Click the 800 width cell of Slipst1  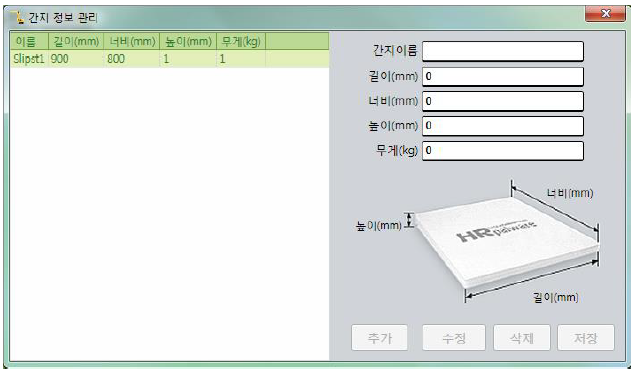[x=132, y=59]
